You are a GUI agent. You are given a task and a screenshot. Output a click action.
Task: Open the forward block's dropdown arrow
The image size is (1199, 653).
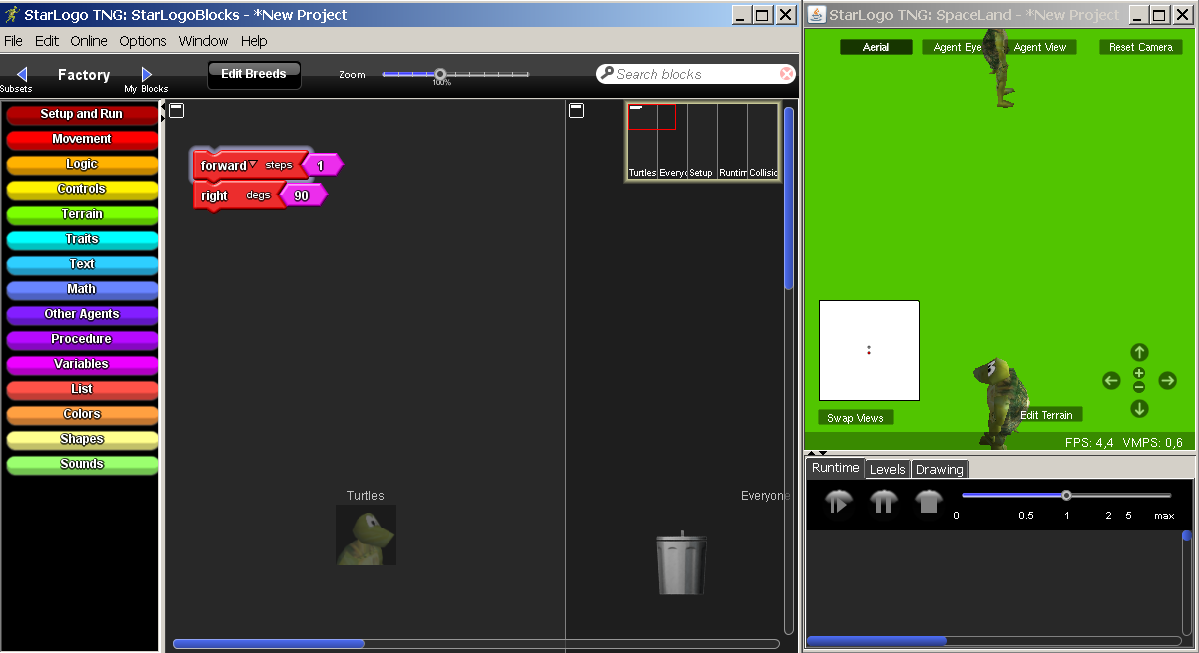tap(253, 164)
